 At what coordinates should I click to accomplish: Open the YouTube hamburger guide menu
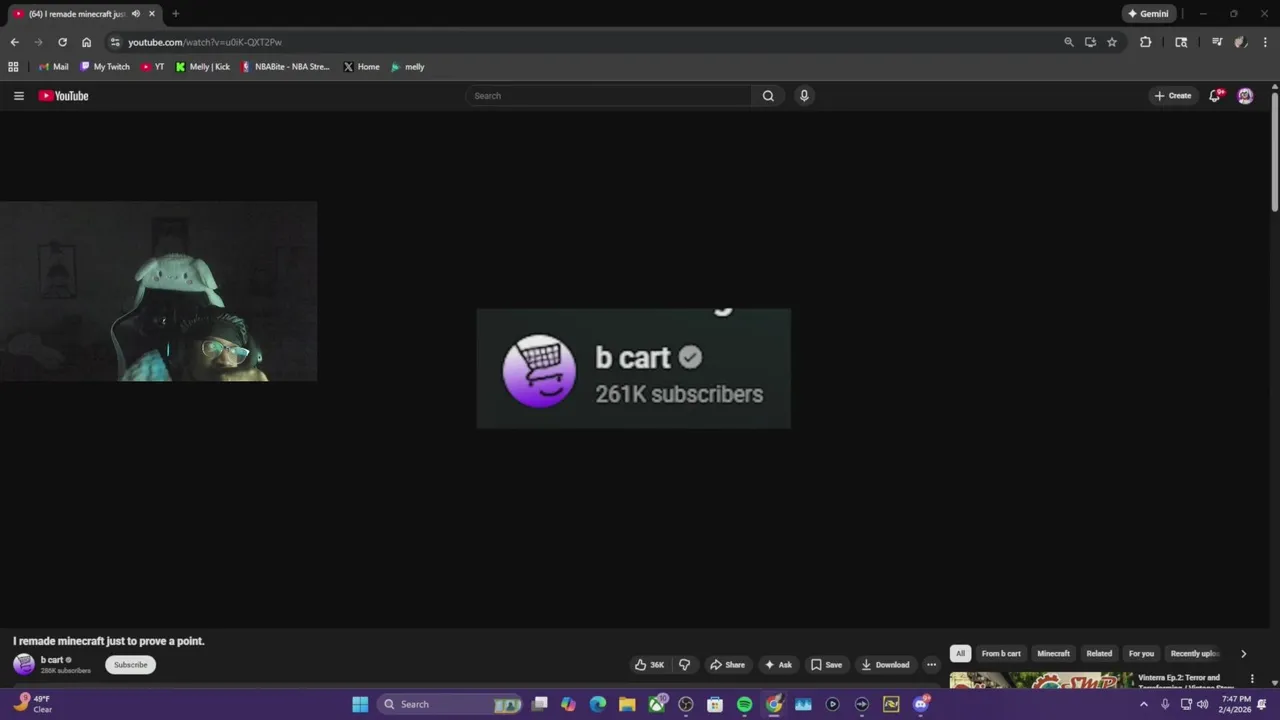click(18, 96)
